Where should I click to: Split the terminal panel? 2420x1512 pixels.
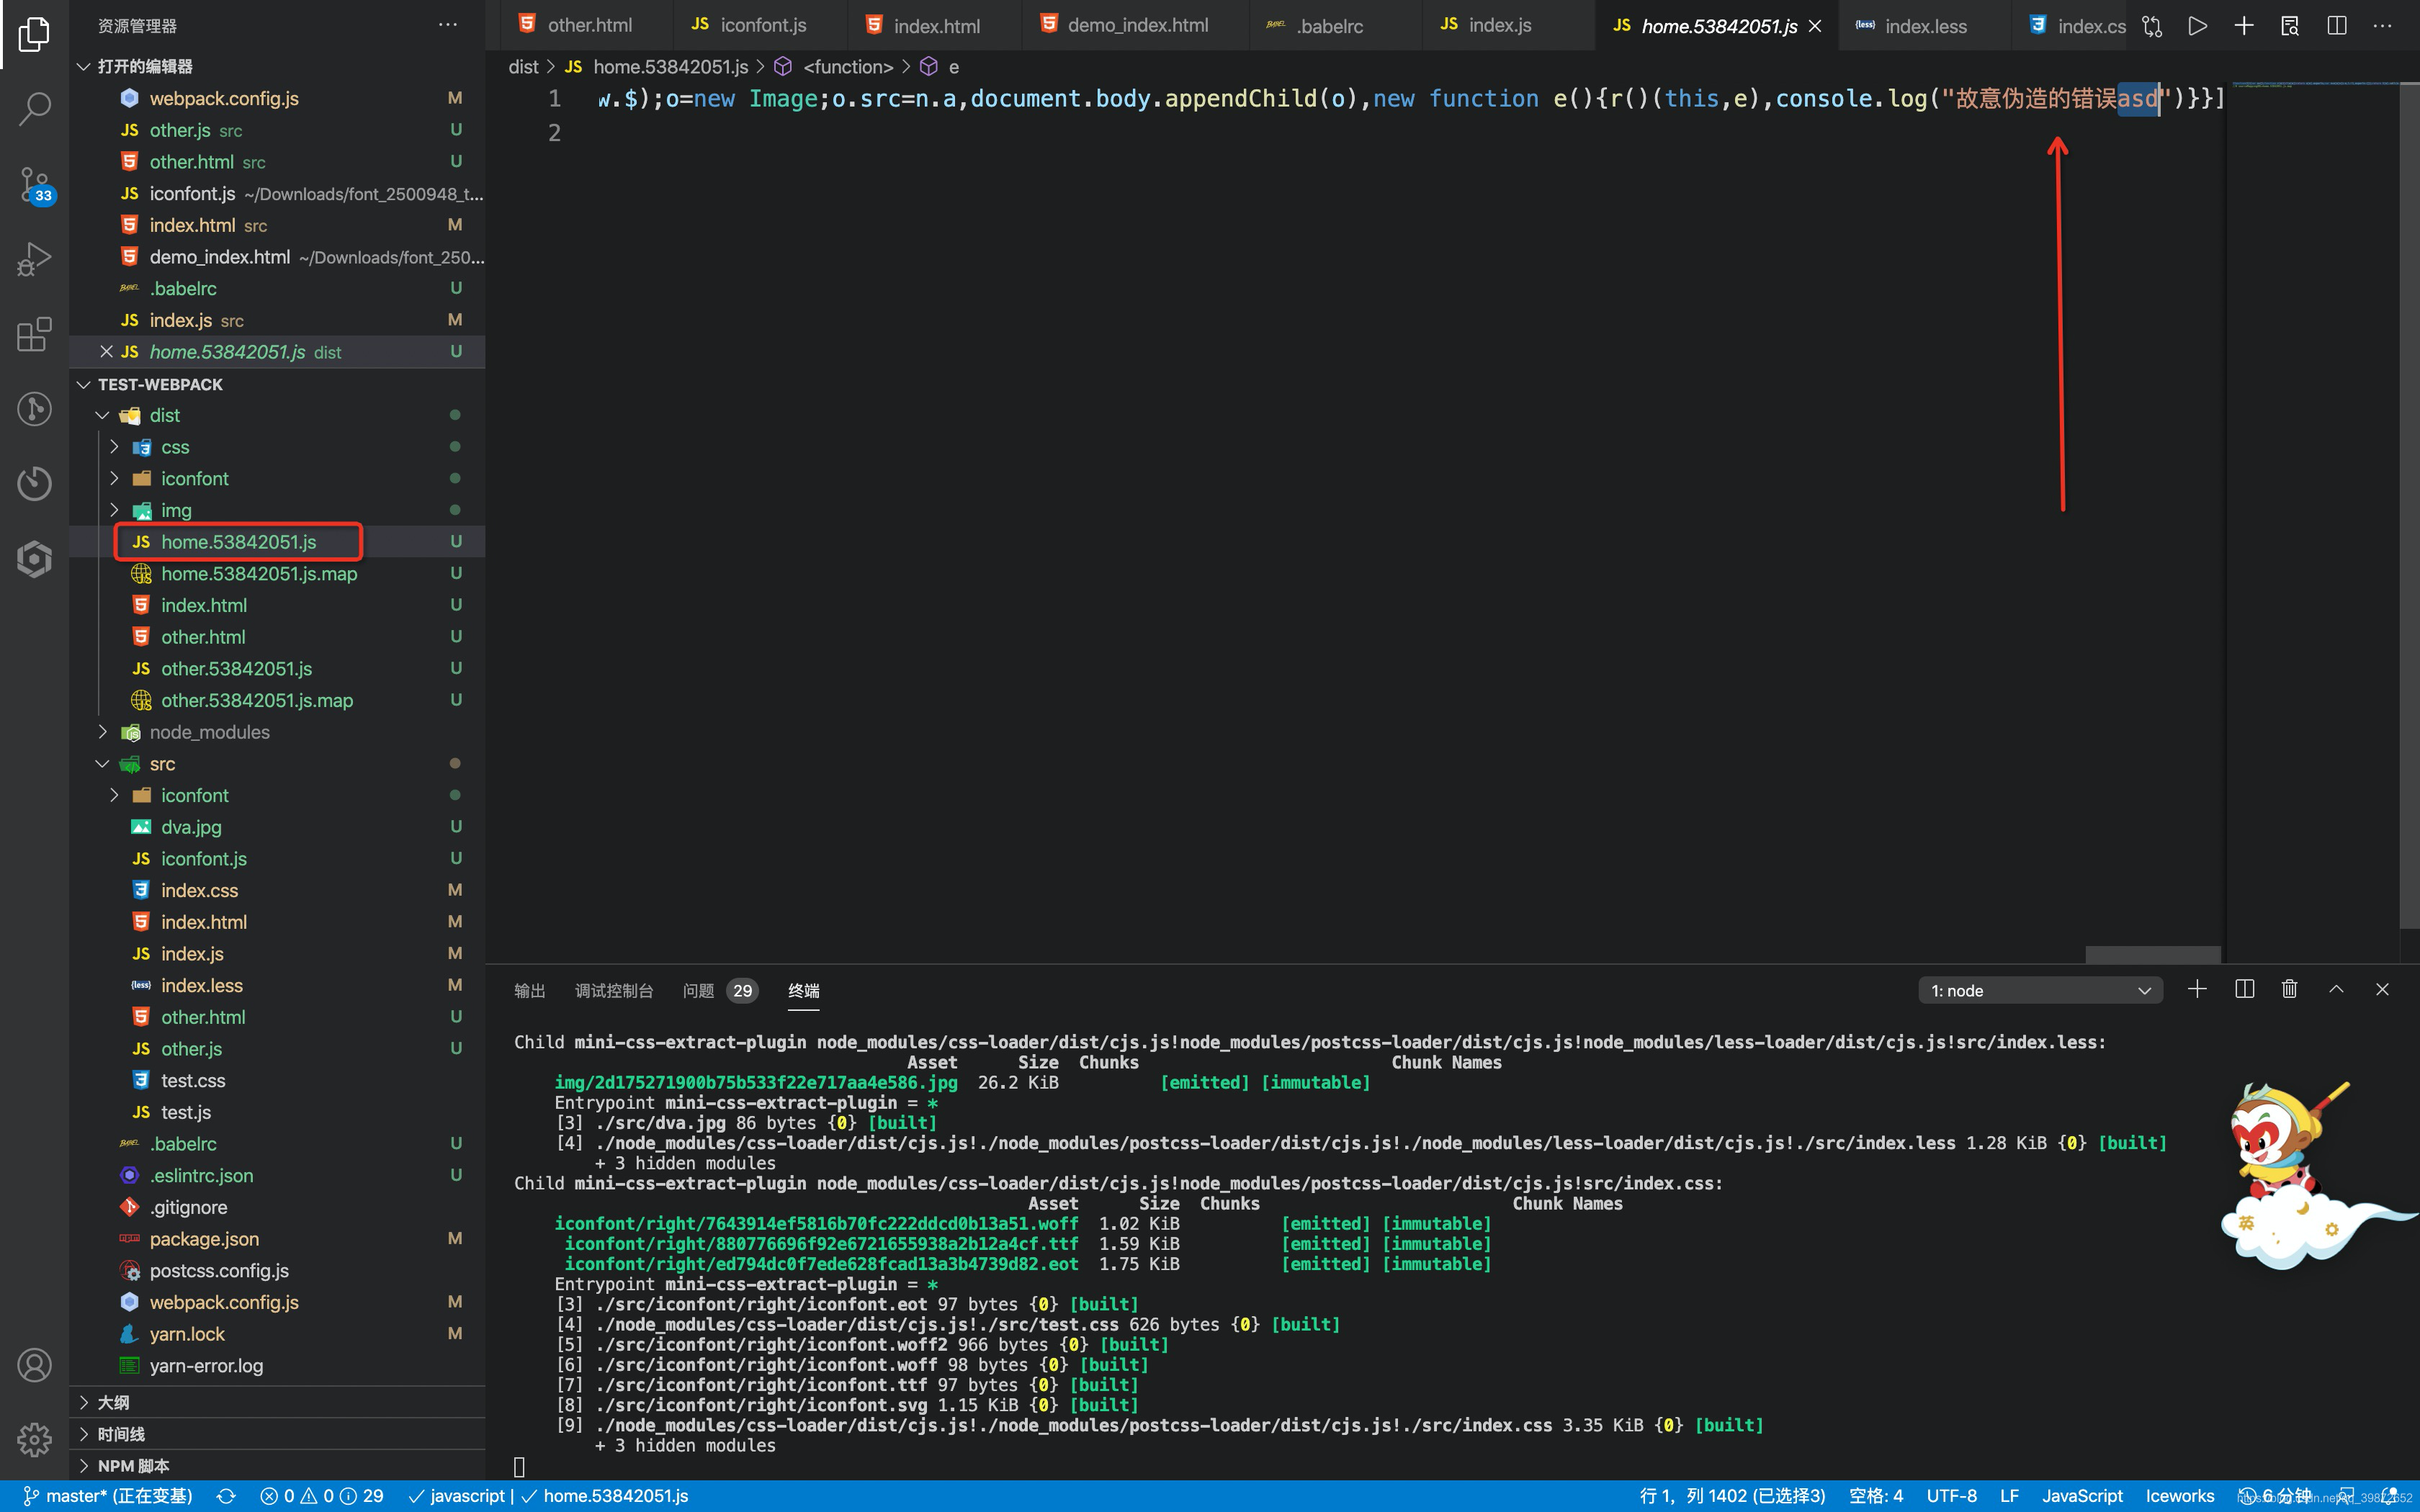point(2244,989)
